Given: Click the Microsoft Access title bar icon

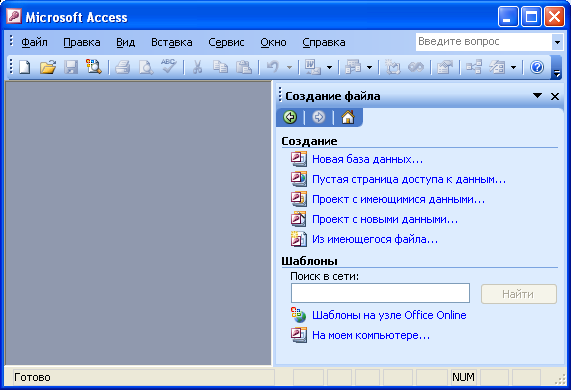Looking at the screenshot, I should pyautogui.click(x=14, y=16).
